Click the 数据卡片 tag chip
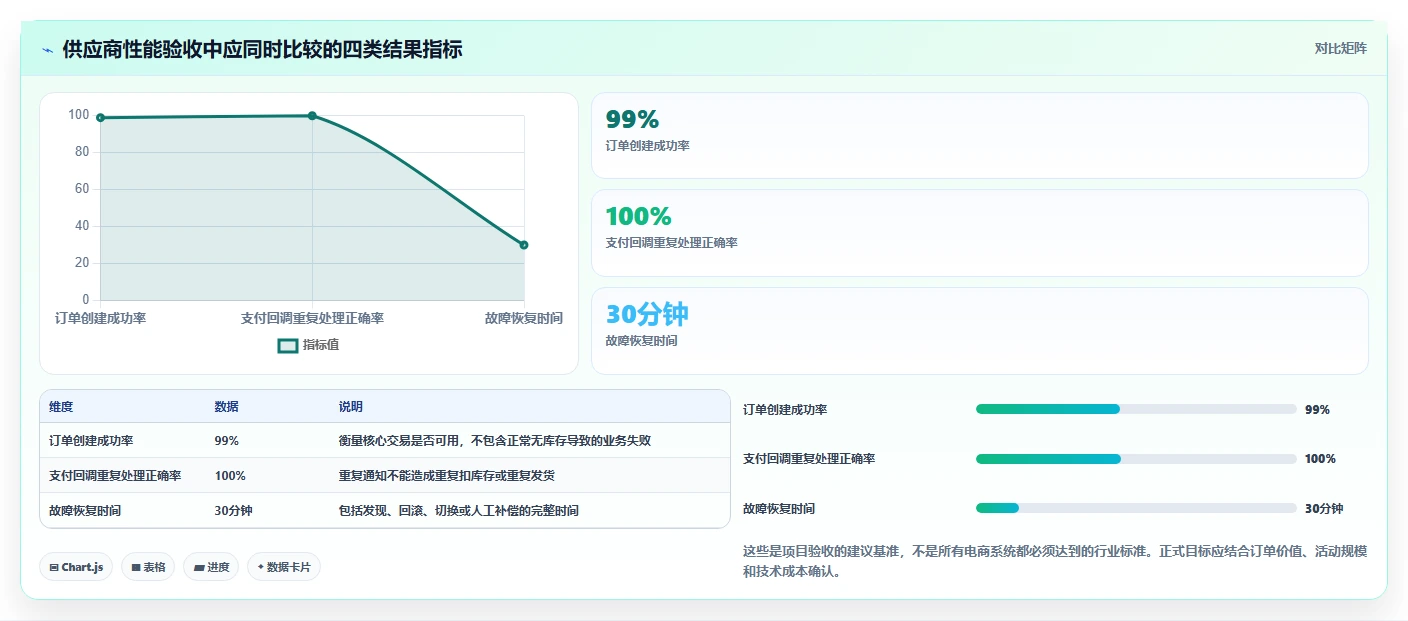Viewport: 1408px width, 621px height. click(x=284, y=567)
